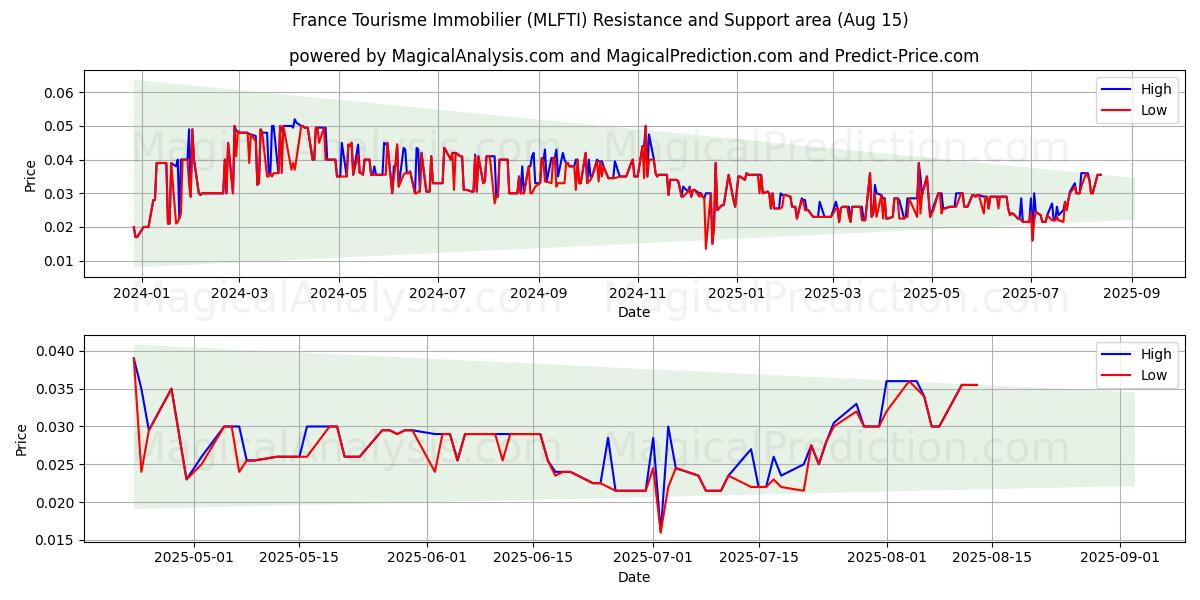This screenshot has height=600, width=1200.
Task: Click the 0.025 price tick on bottom chart
Action: coord(56,465)
